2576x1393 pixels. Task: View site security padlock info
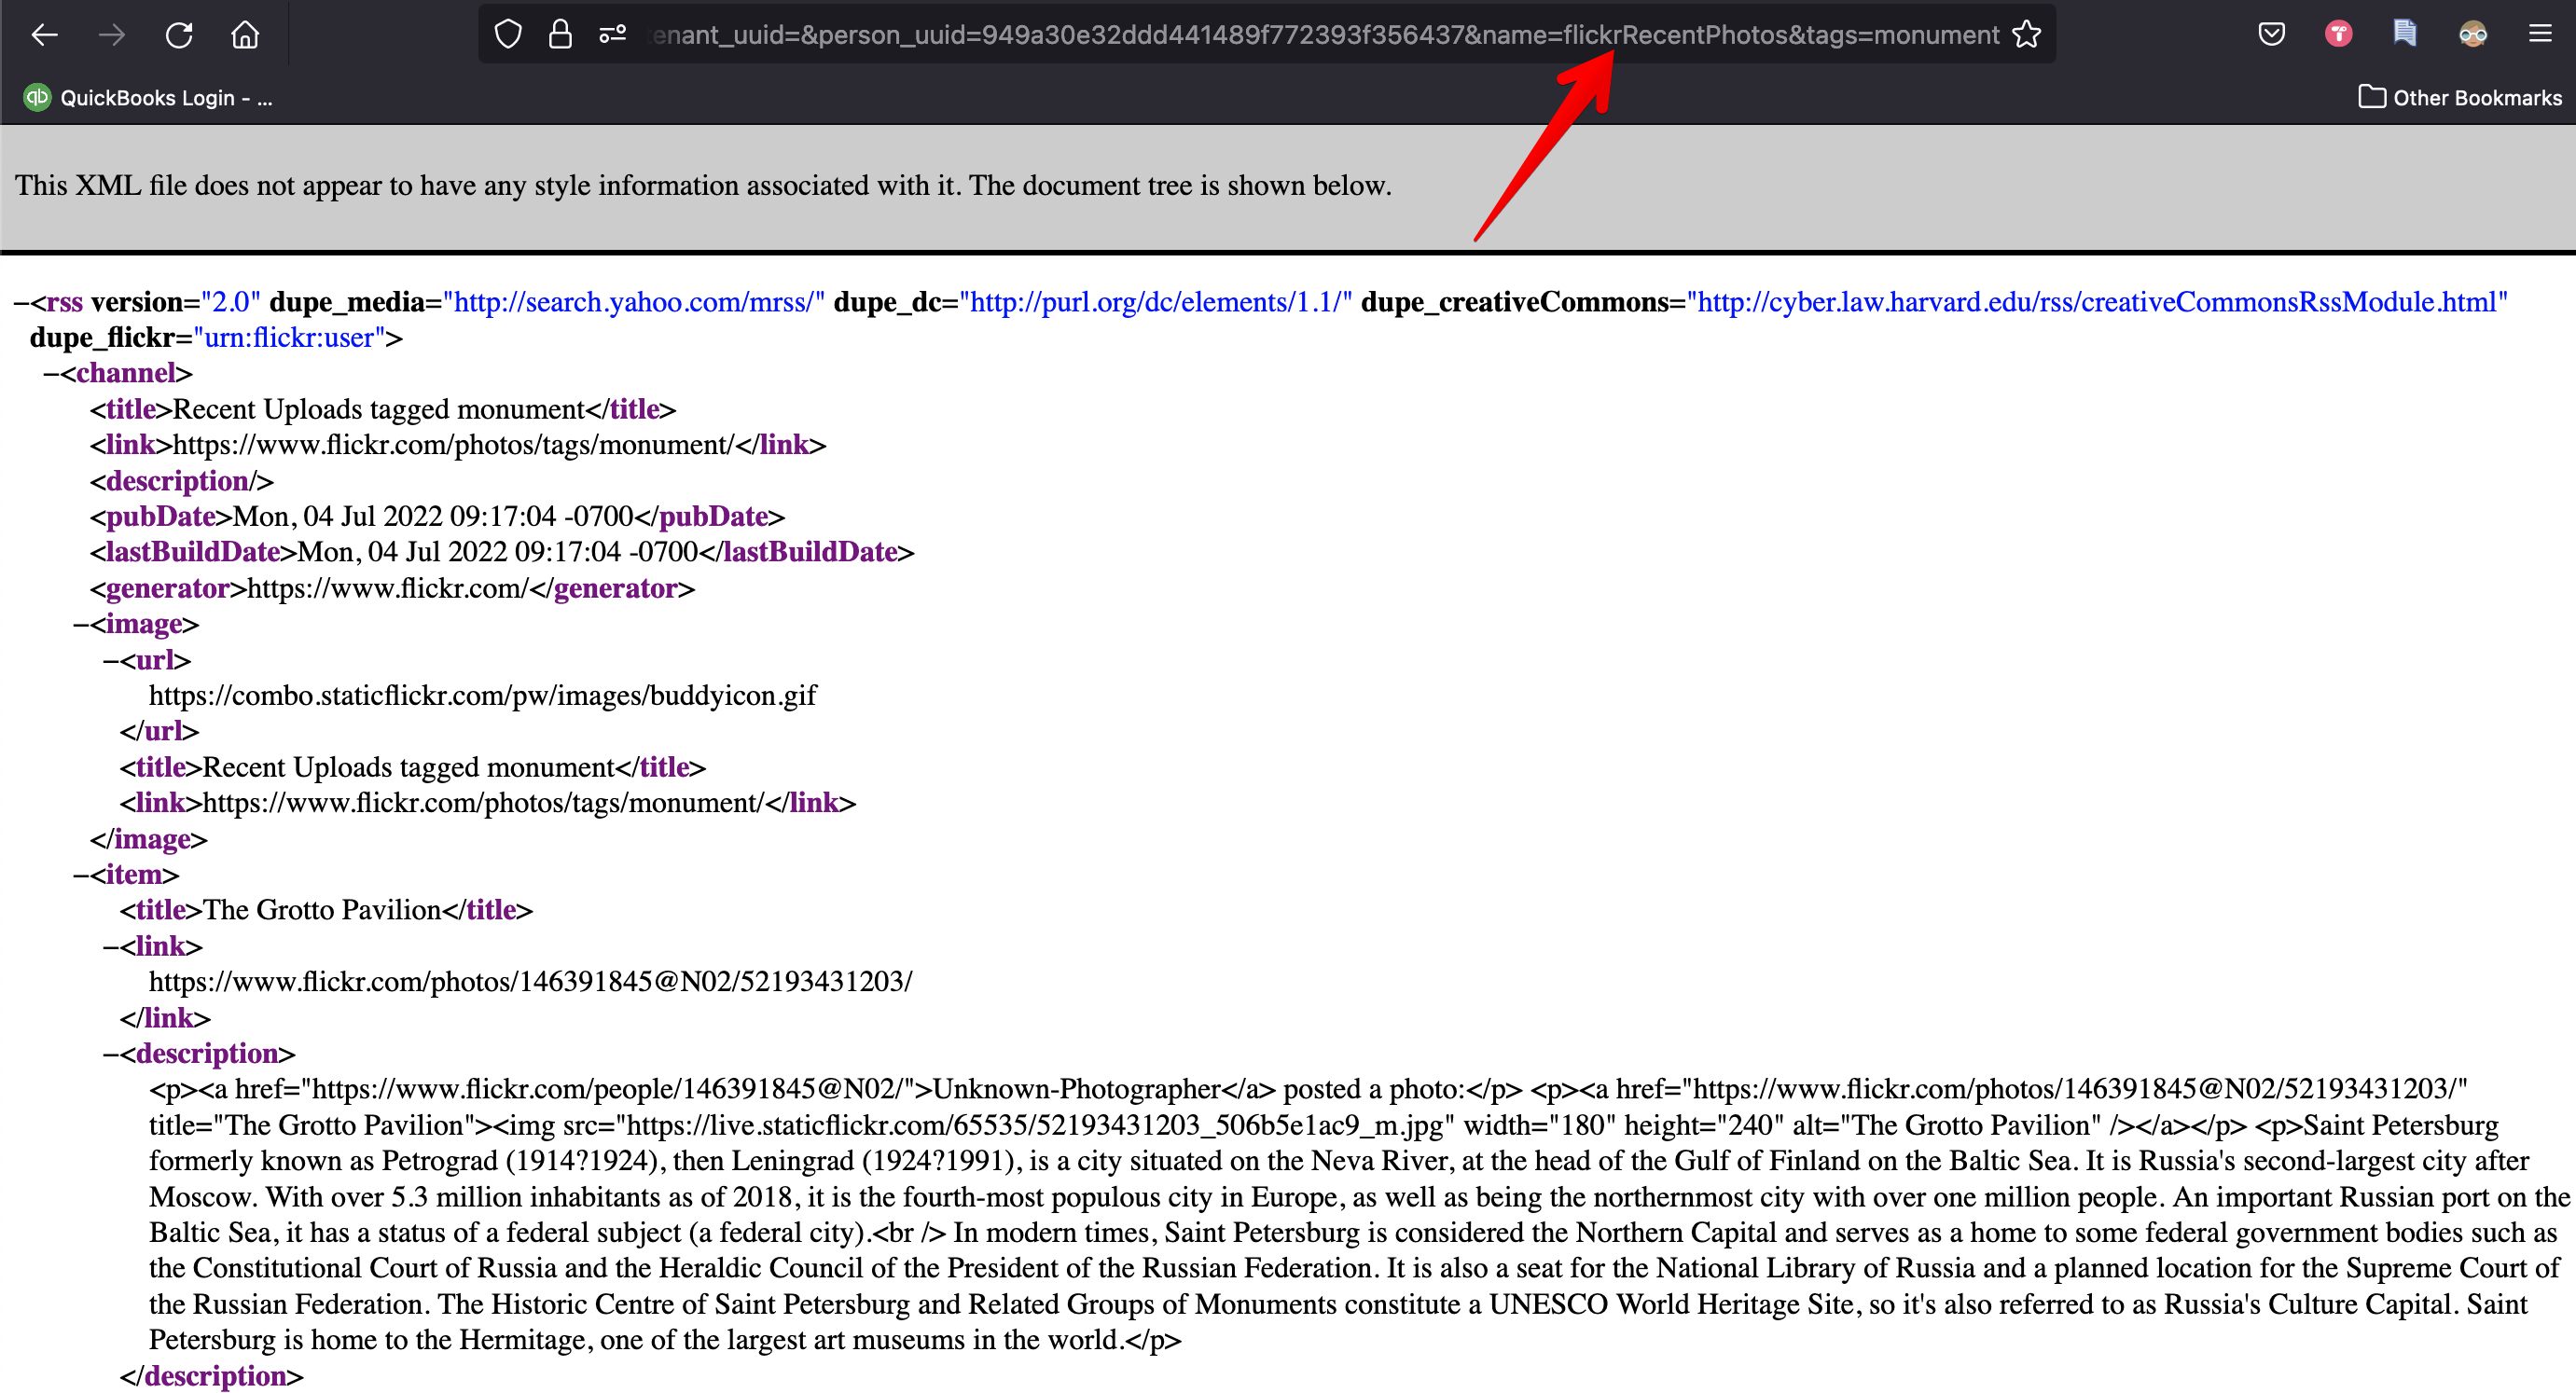[x=560, y=35]
